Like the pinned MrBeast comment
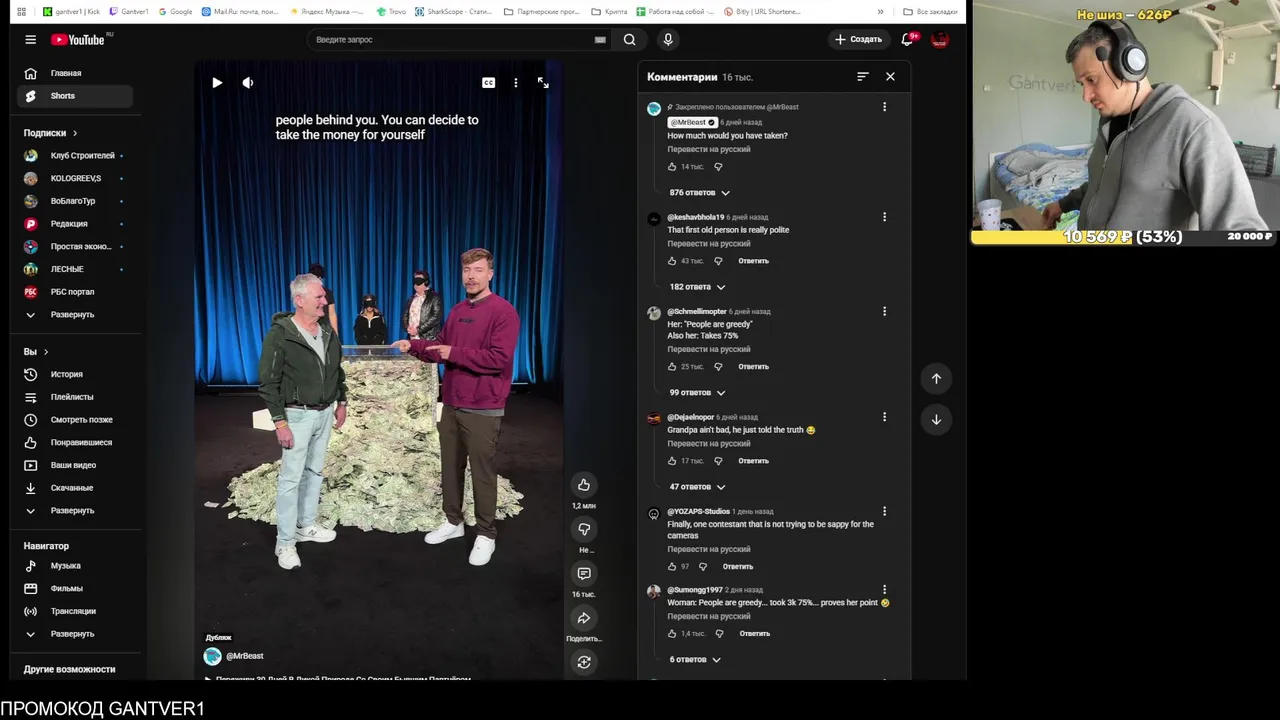1280x720 pixels. [672, 167]
